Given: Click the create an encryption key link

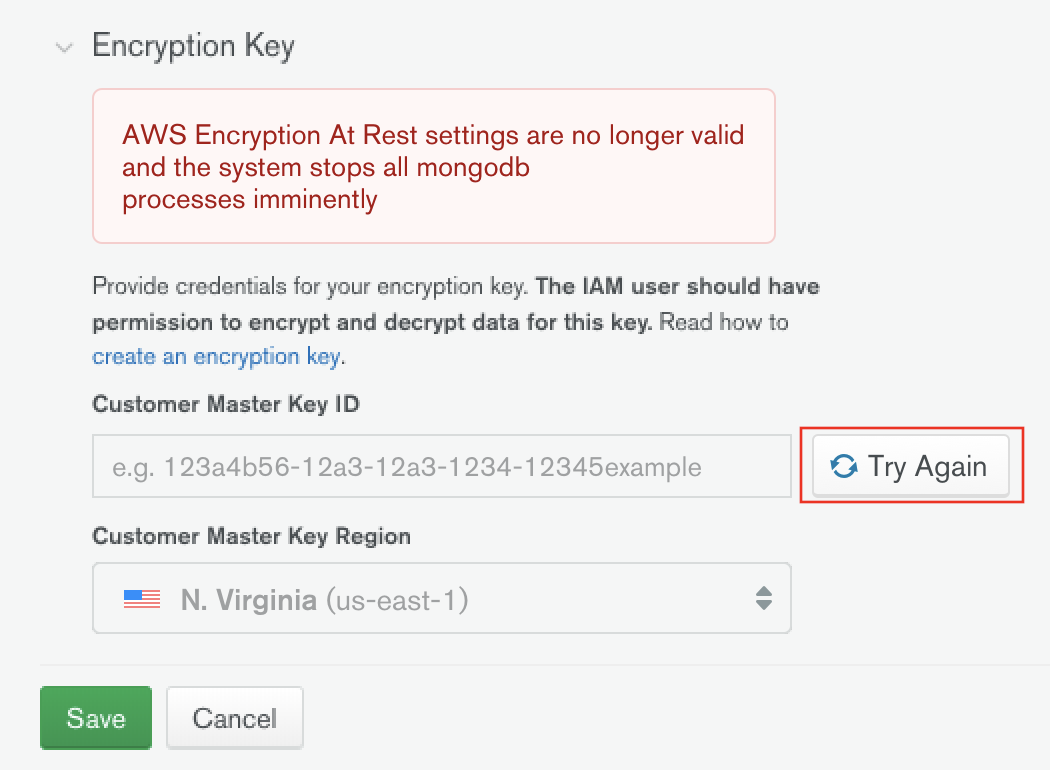Looking at the screenshot, I should pyautogui.click(x=215, y=356).
